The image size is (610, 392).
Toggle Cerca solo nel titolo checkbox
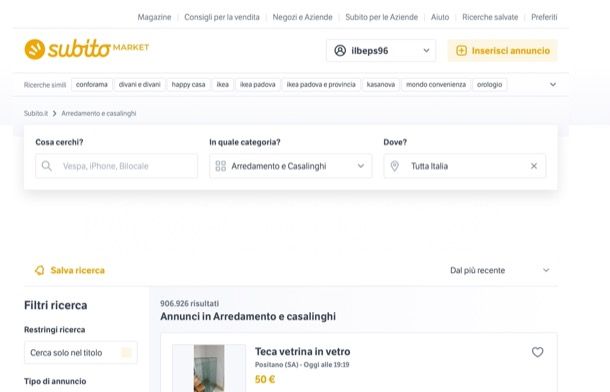126,353
